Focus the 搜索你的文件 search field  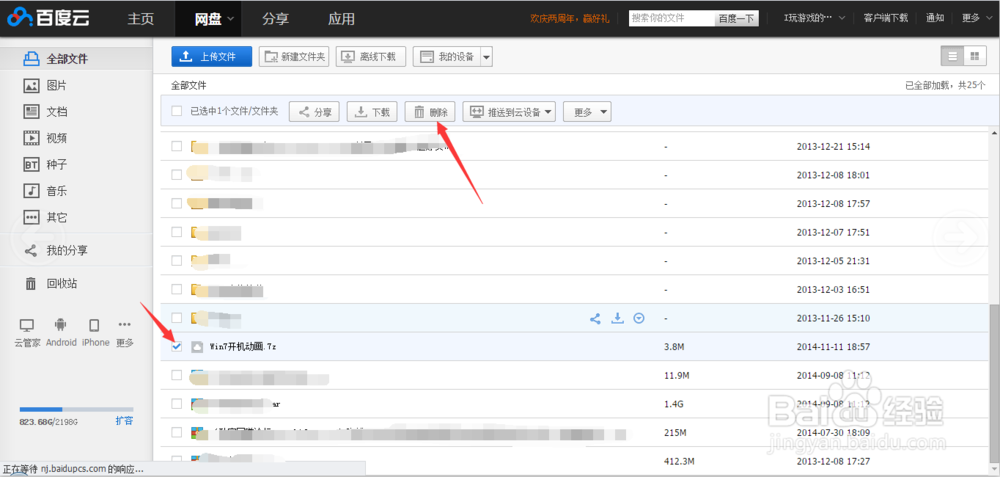coord(672,18)
